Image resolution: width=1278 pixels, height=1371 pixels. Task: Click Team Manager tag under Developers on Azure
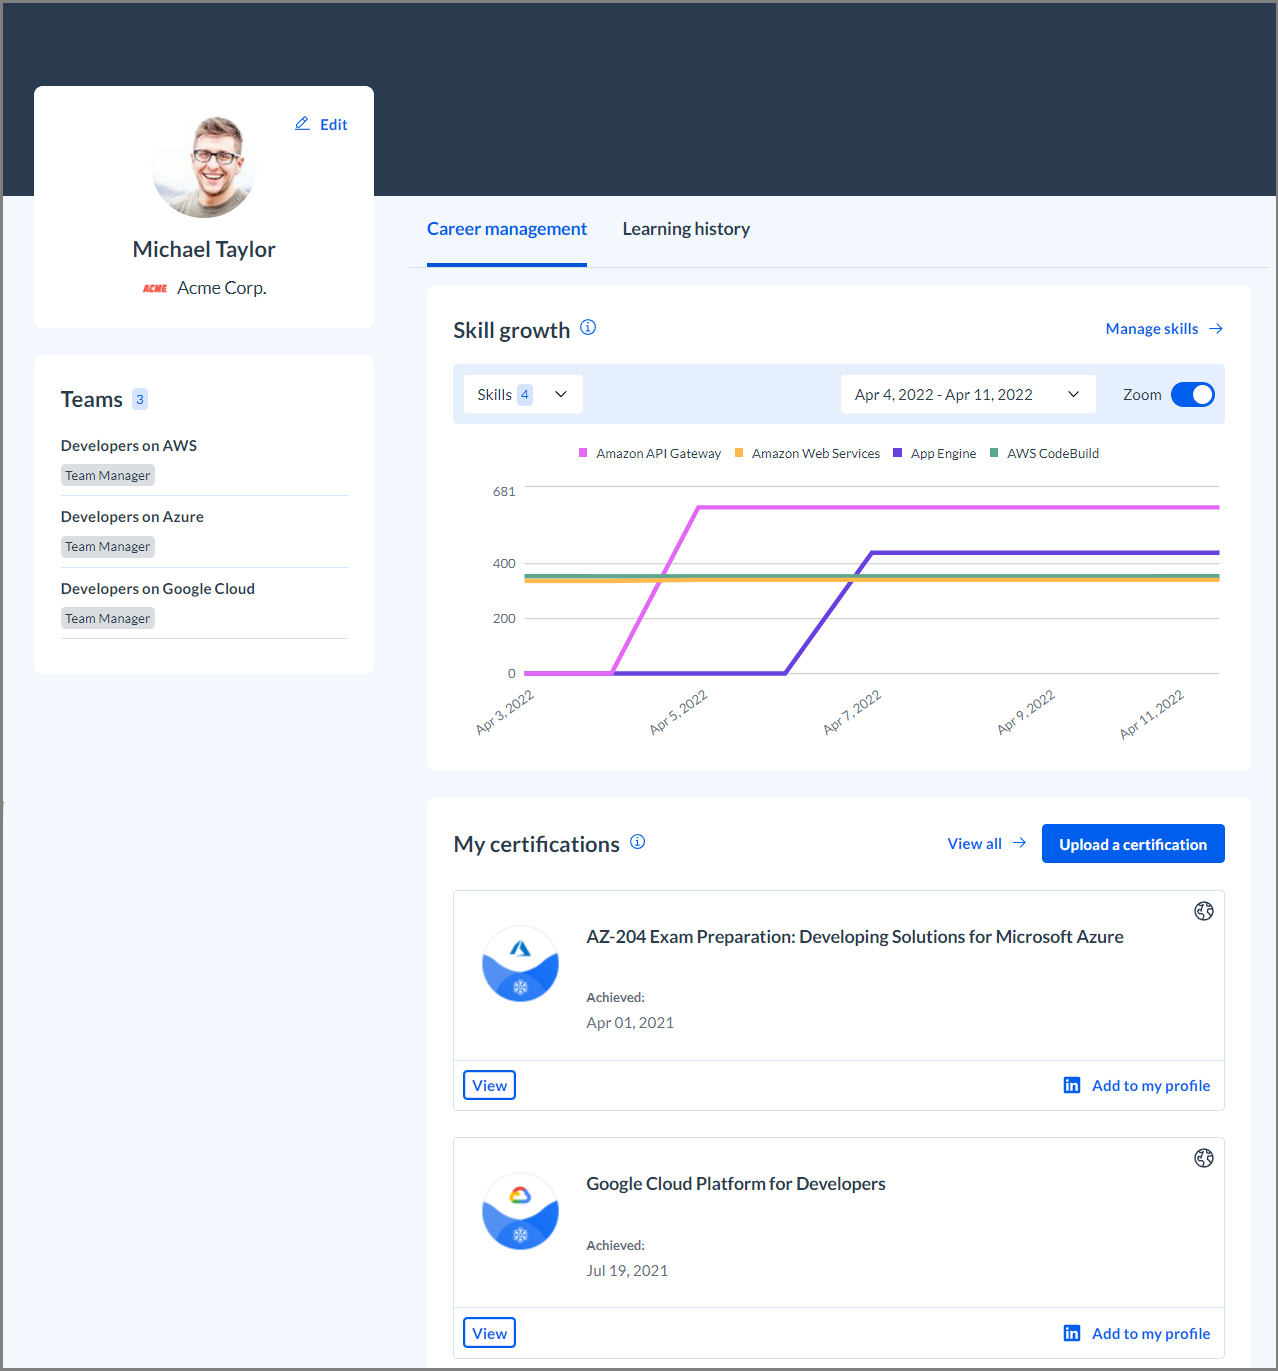click(108, 546)
